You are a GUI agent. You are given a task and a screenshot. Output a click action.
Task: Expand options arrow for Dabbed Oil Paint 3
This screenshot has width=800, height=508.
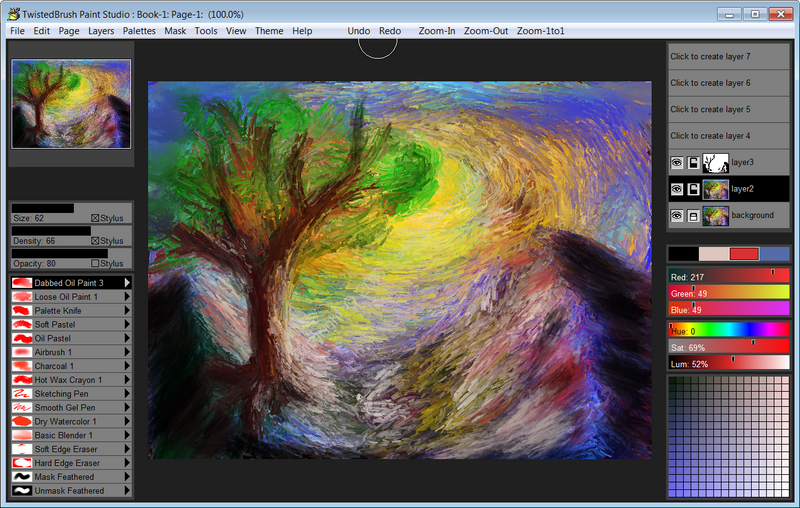coord(127,282)
